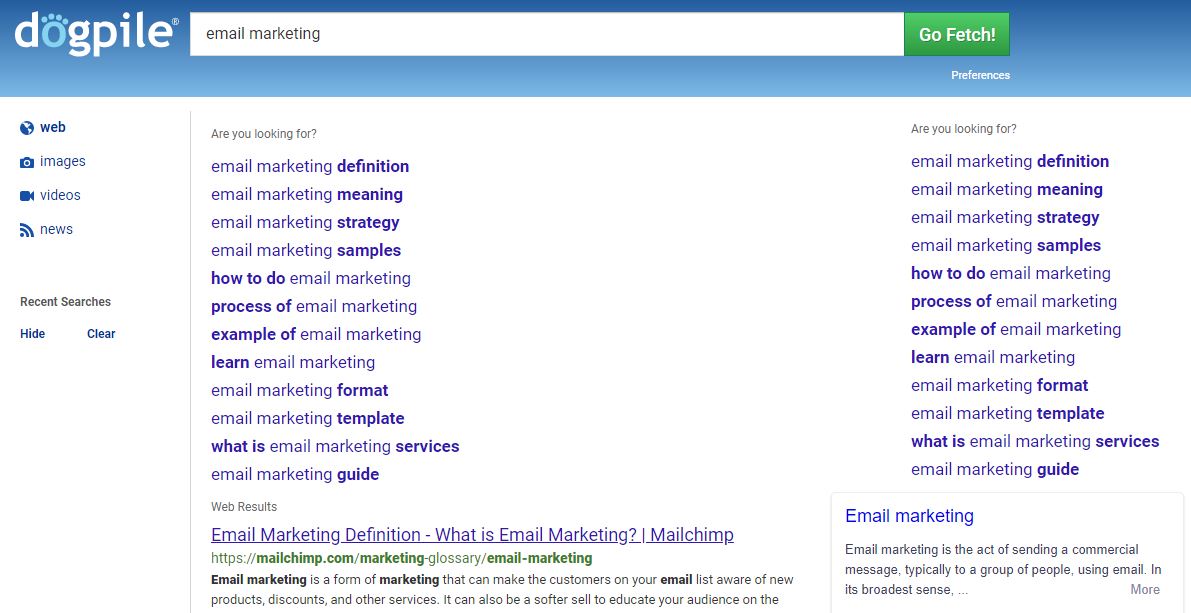Switch to videos search results
The width and height of the screenshot is (1191, 613).
(60, 195)
